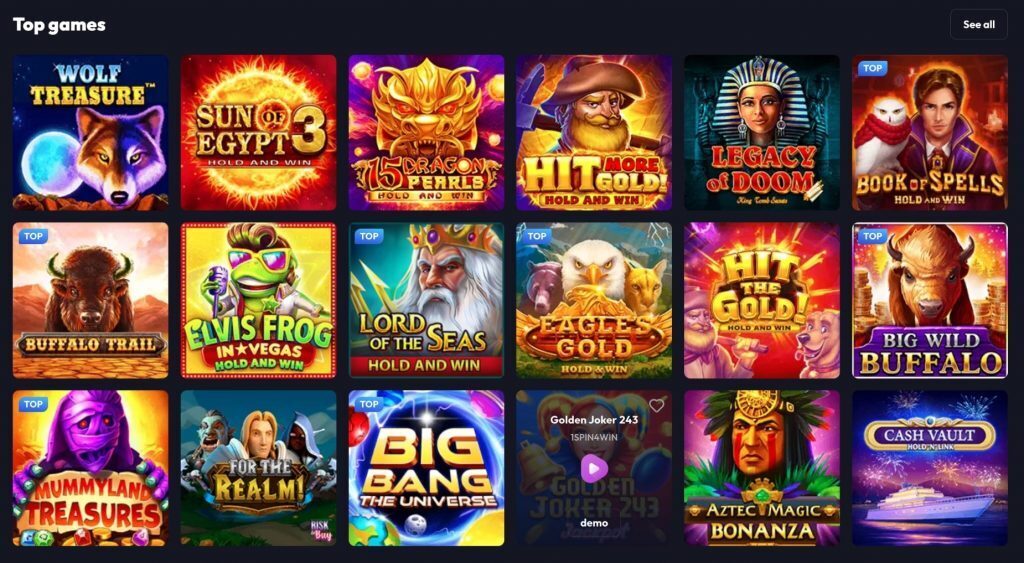1024x563 pixels.
Task: Open the Golden Joker 243 demo link
Action: [x=594, y=523]
